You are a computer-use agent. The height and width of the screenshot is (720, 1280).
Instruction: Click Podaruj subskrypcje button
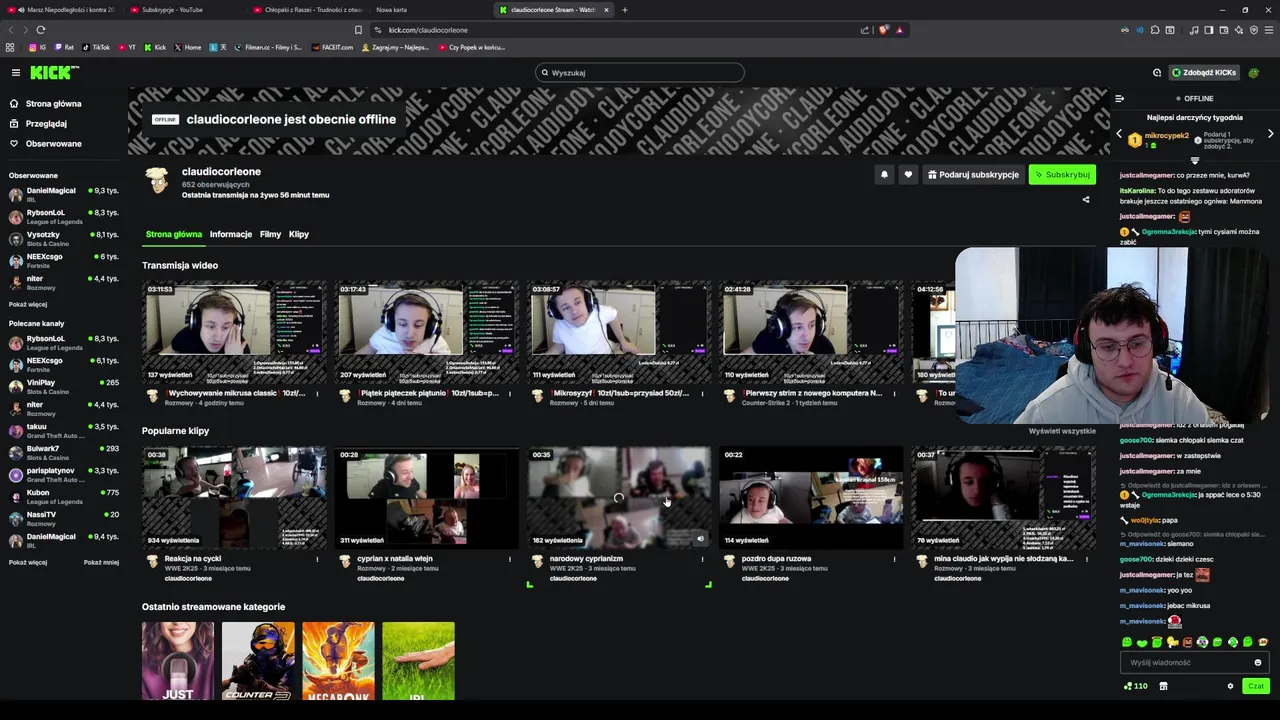coord(974,174)
